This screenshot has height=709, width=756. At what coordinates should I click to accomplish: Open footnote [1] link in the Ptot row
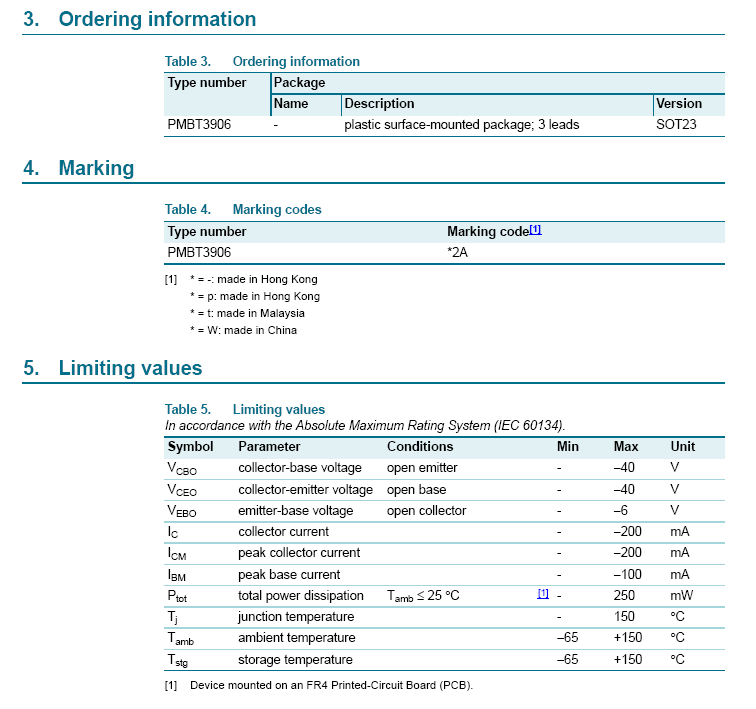(543, 594)
